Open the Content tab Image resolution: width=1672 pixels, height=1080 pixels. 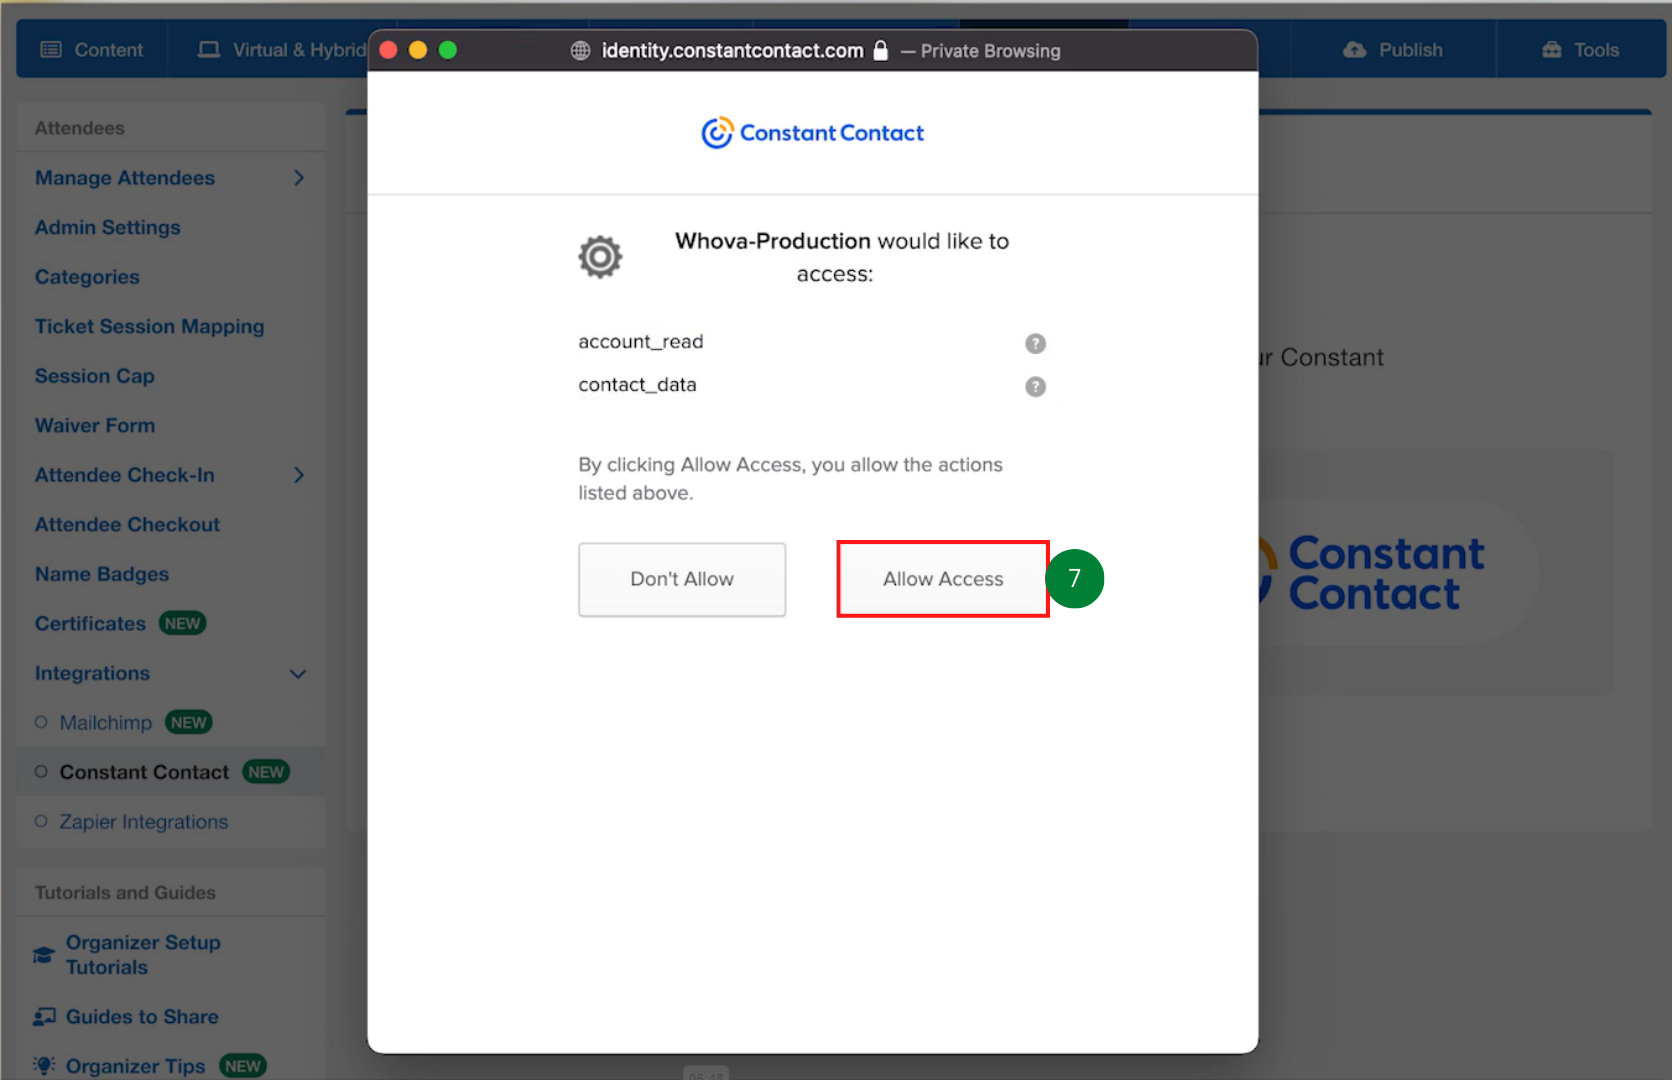[x=92, y=50]
